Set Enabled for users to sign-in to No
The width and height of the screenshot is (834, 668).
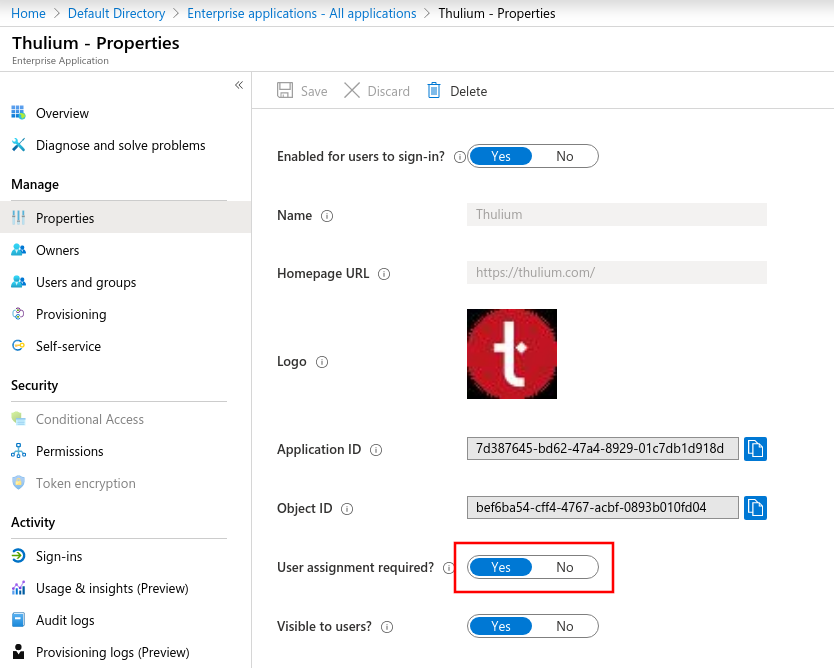pyautogui.click(x=564, y=156)
